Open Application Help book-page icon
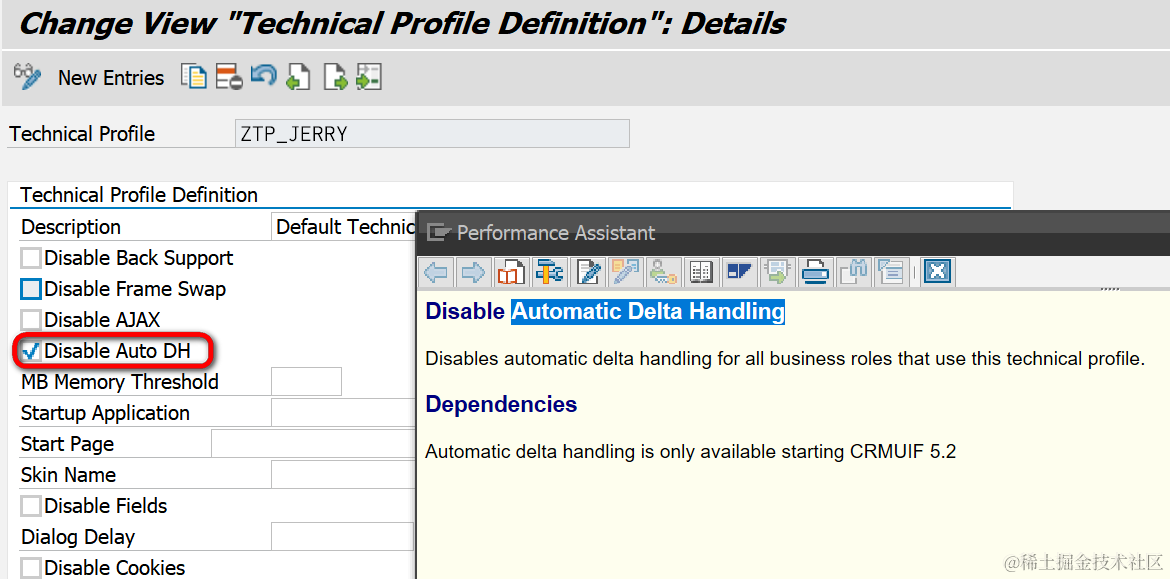1170x579 pixels. [x=511, y=272]
